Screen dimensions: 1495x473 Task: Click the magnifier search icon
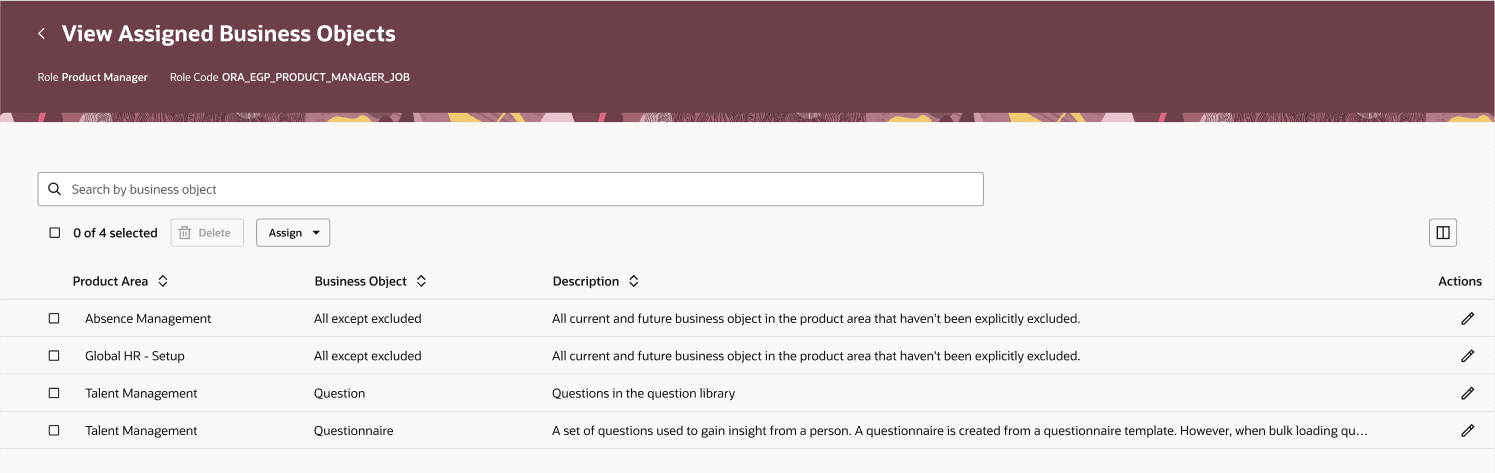(55, 189)
